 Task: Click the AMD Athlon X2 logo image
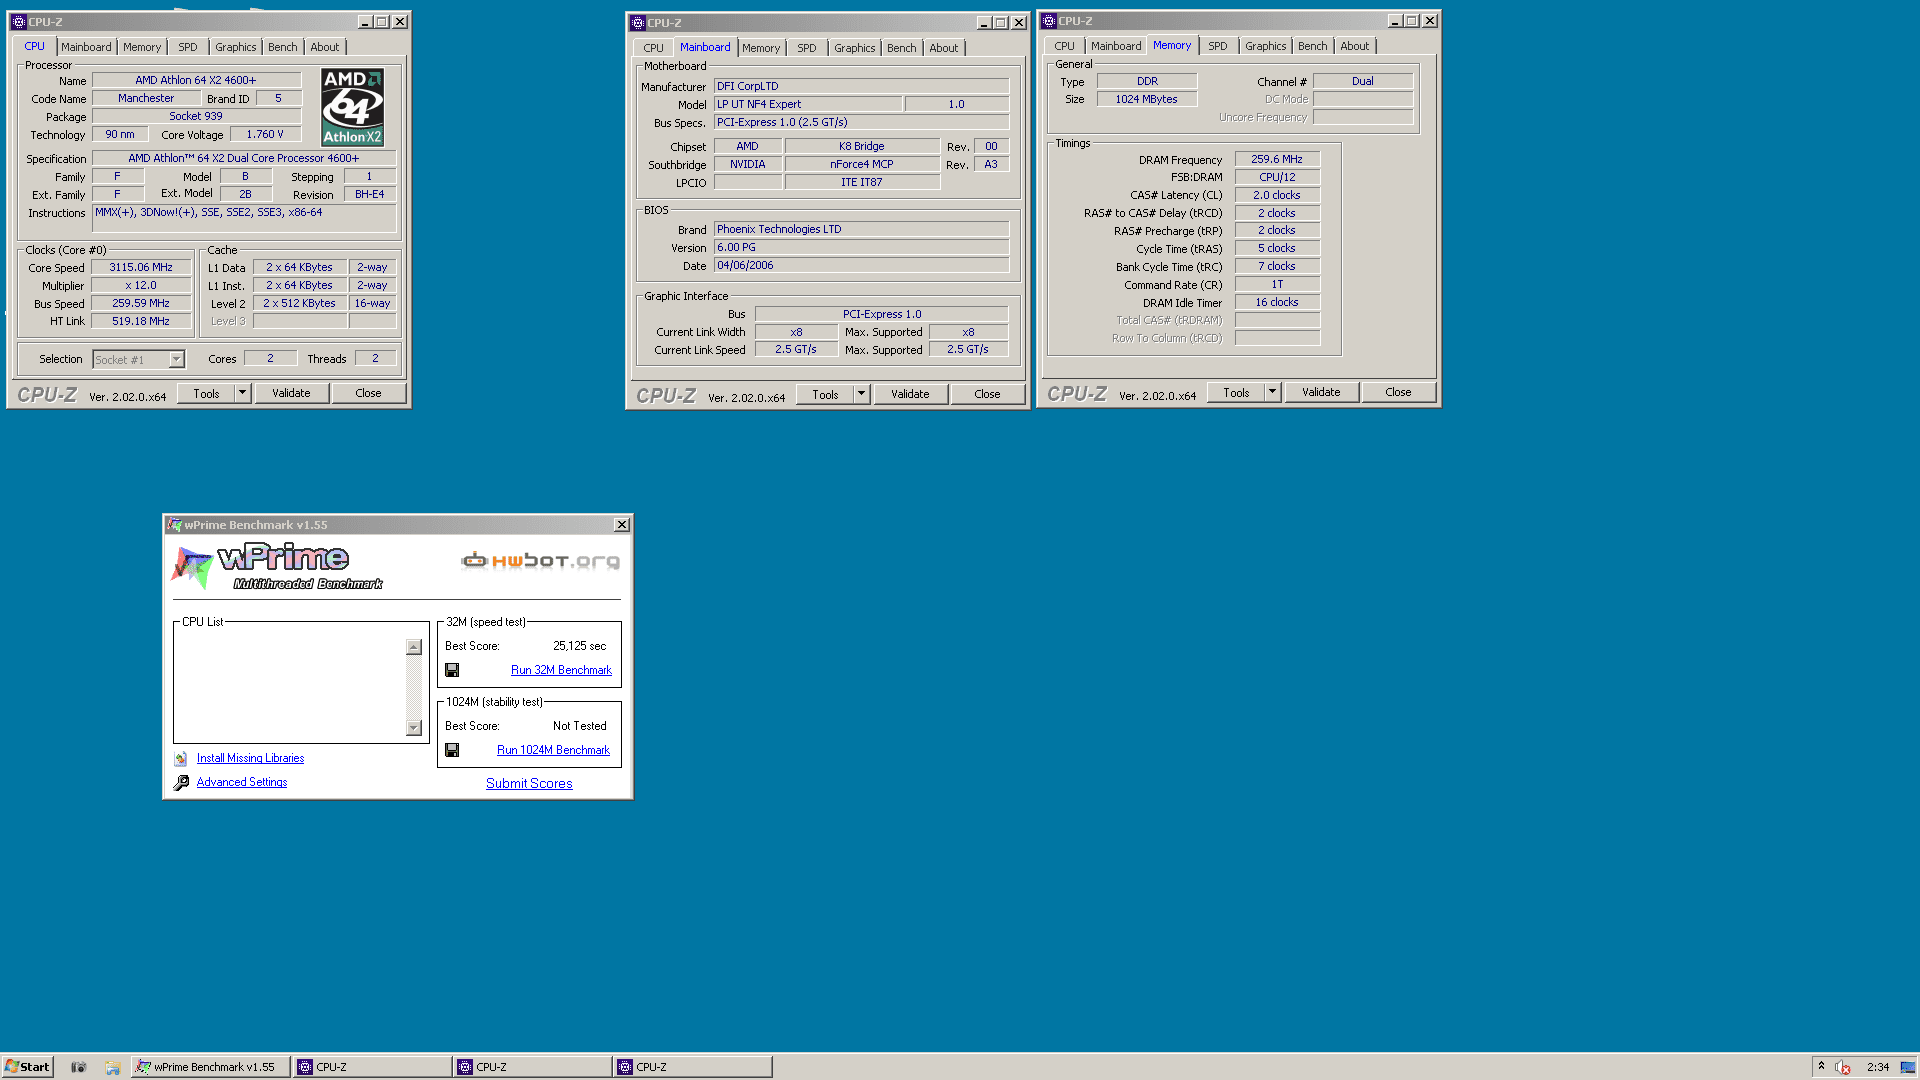coord(352,107)
